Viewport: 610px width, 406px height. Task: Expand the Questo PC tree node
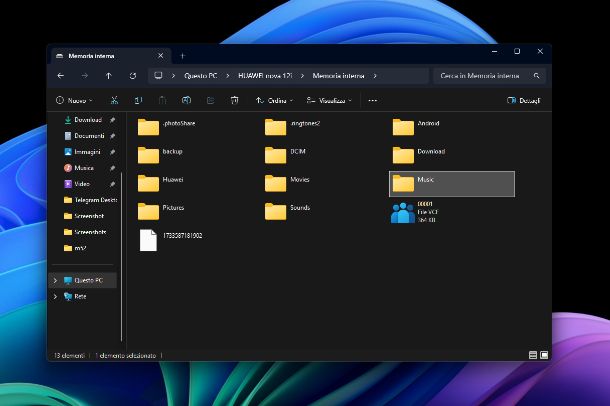(x=55, y=281)
